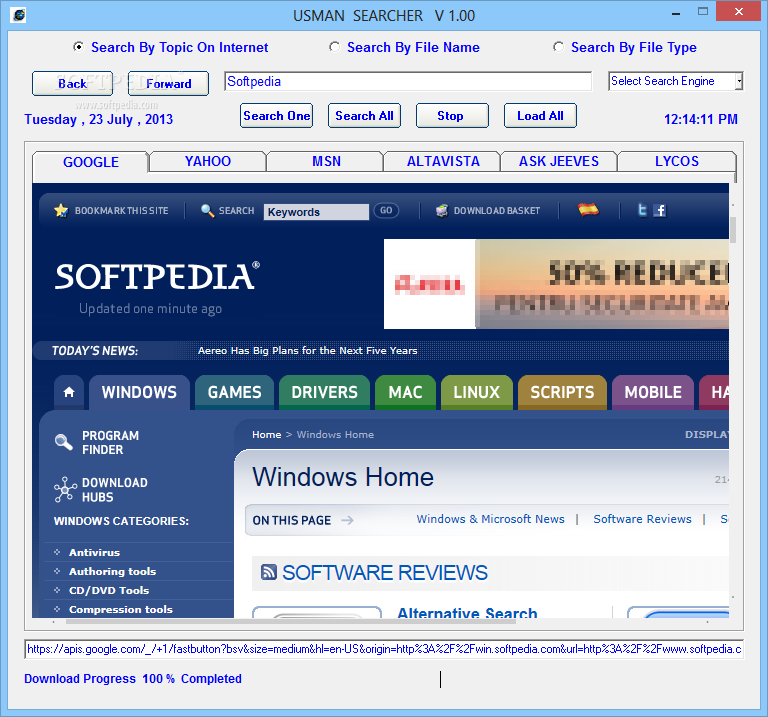Switch to the ALTAVISTA tab
768x717 pixels.
pos(443,161)
